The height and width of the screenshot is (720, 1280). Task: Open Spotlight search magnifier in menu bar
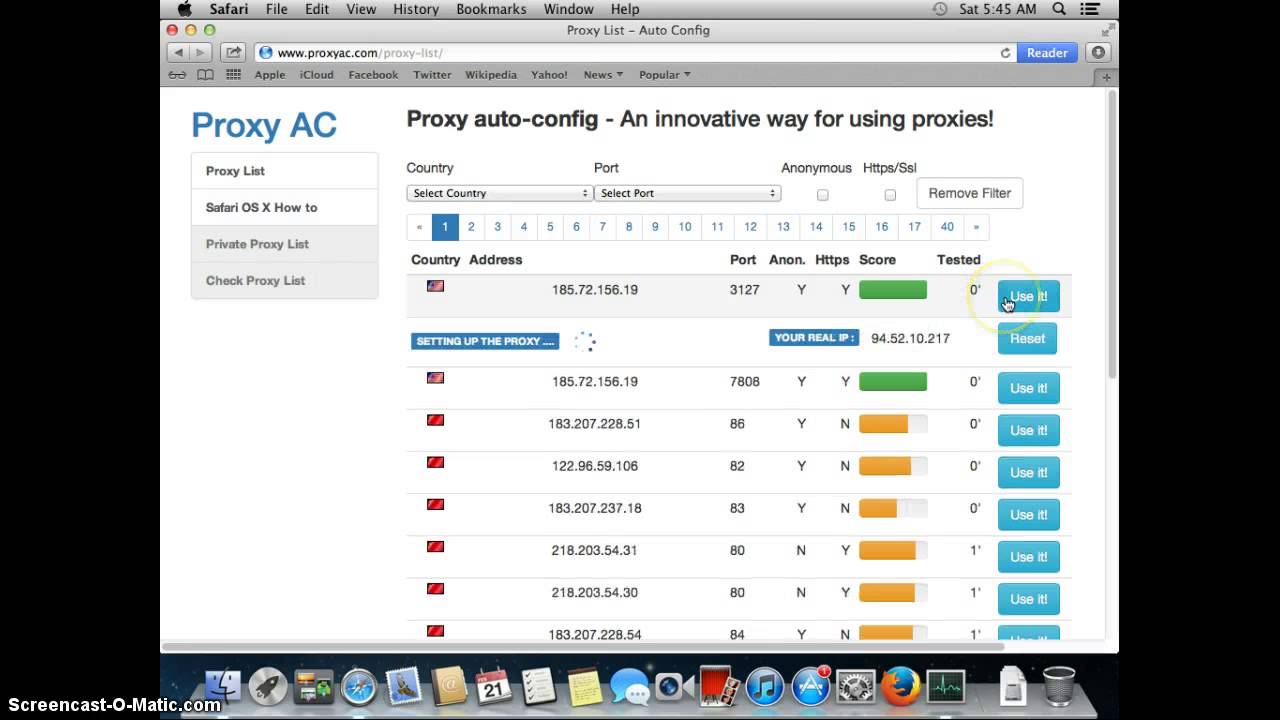click(x=1059, y=9)
